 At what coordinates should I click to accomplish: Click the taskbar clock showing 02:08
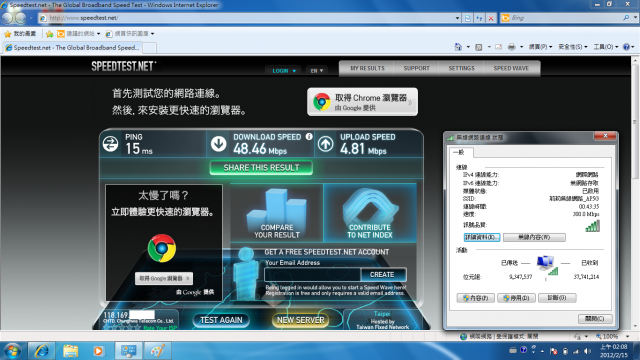613,351
